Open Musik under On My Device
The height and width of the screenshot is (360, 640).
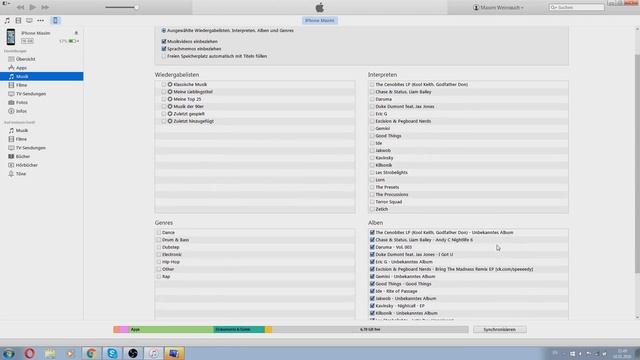[22, 131]
